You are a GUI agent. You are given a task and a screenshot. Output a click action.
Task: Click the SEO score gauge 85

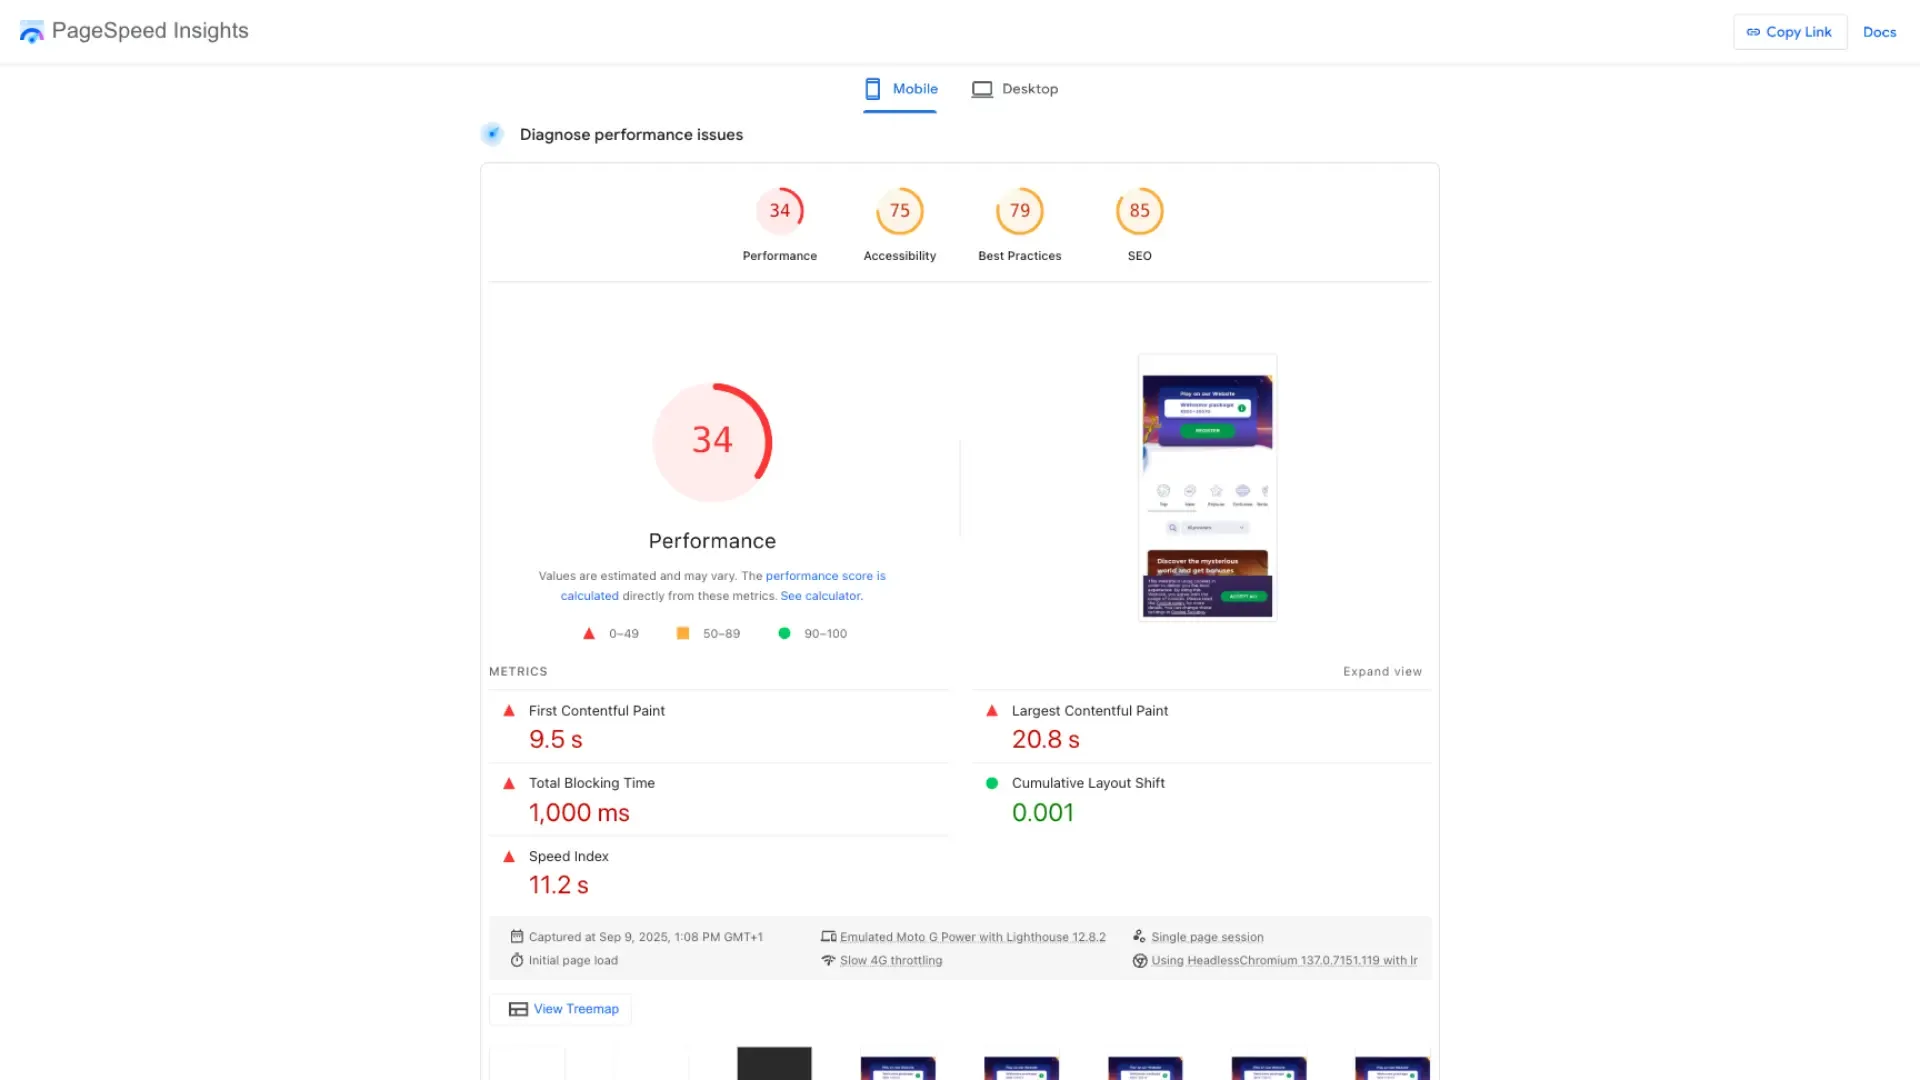coord(1139,211)
